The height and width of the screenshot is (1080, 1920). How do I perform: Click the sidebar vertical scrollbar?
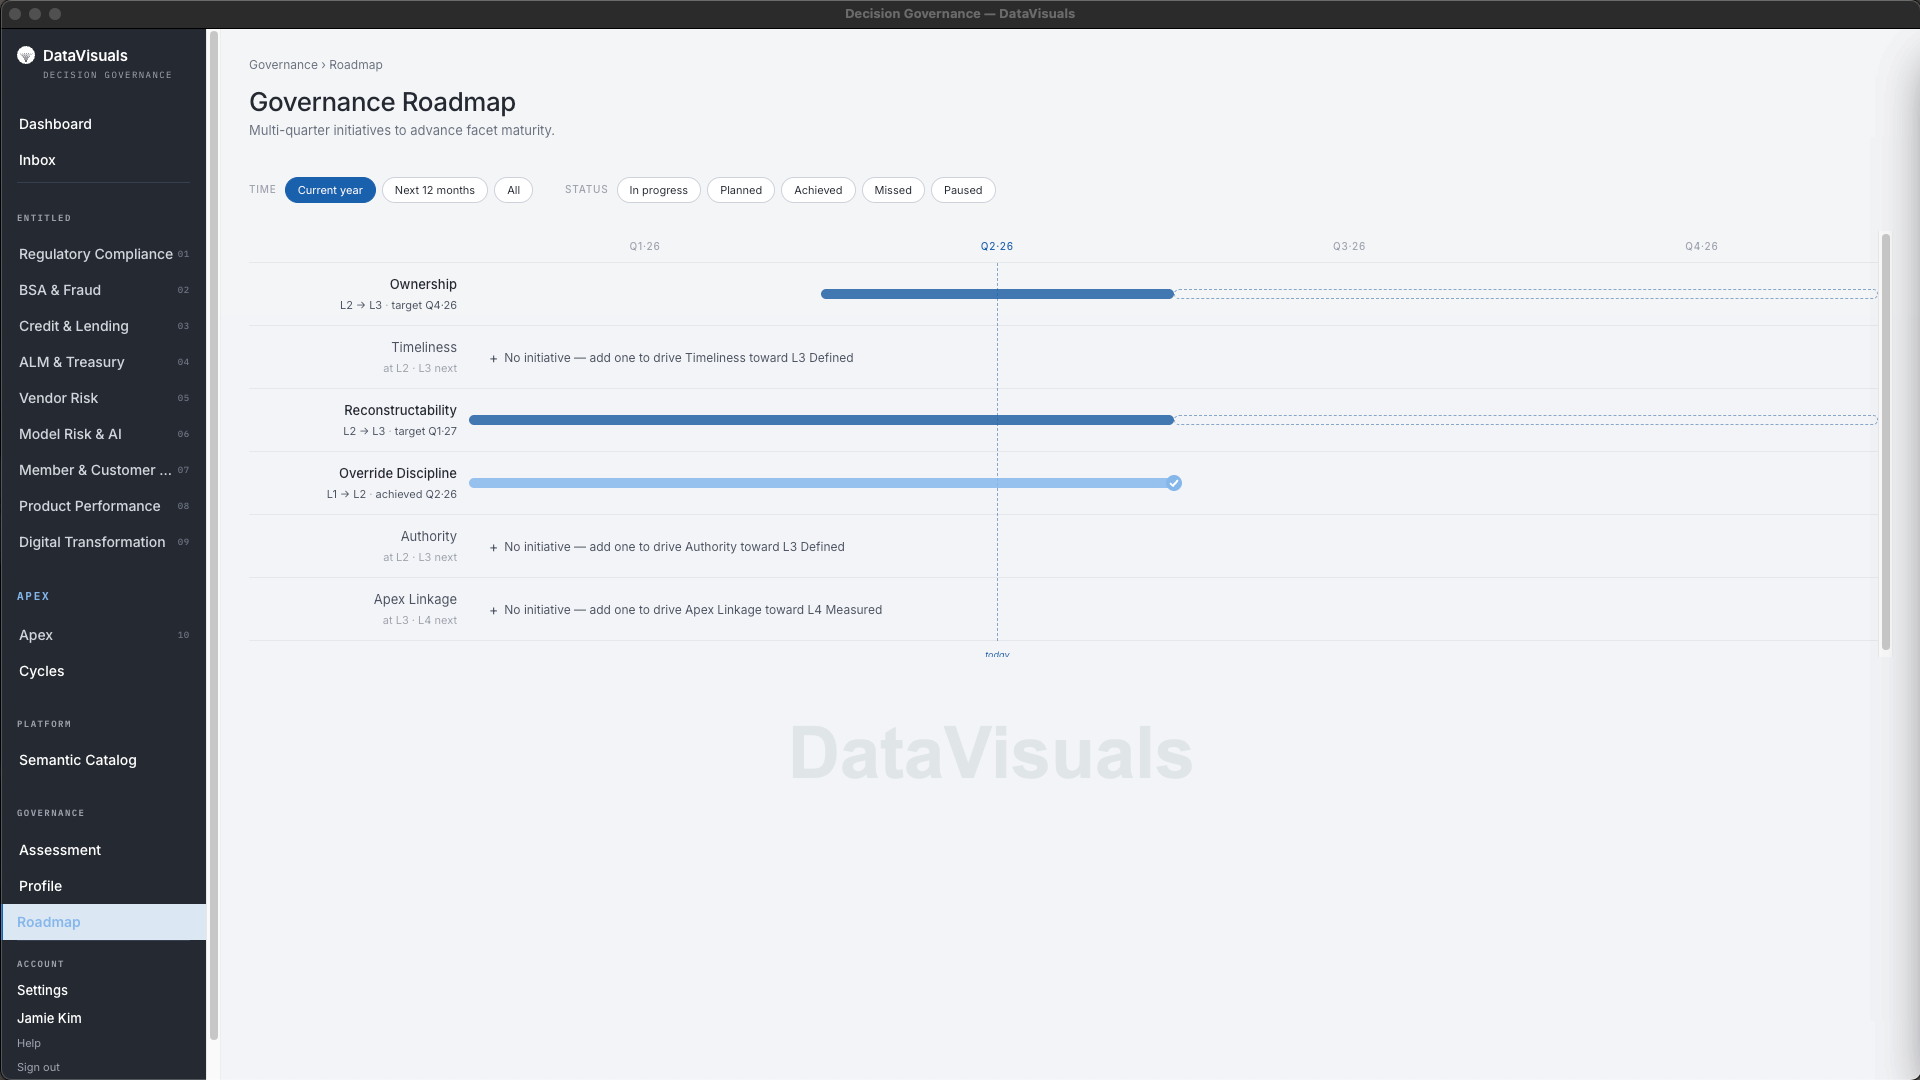coord(213,535)
